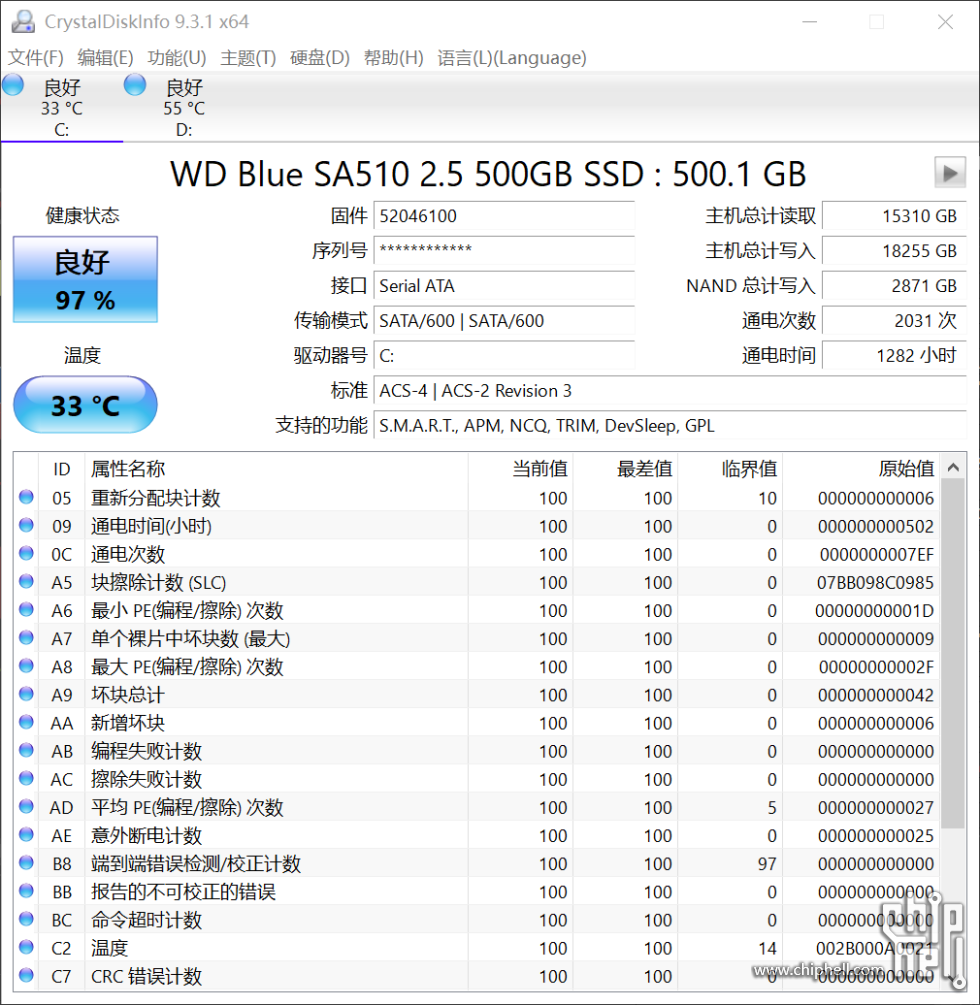Image resolution: width=980 pixels, height=1005 pixels.
Task: Click the 属性名称 column header
Action: point(276,469)
